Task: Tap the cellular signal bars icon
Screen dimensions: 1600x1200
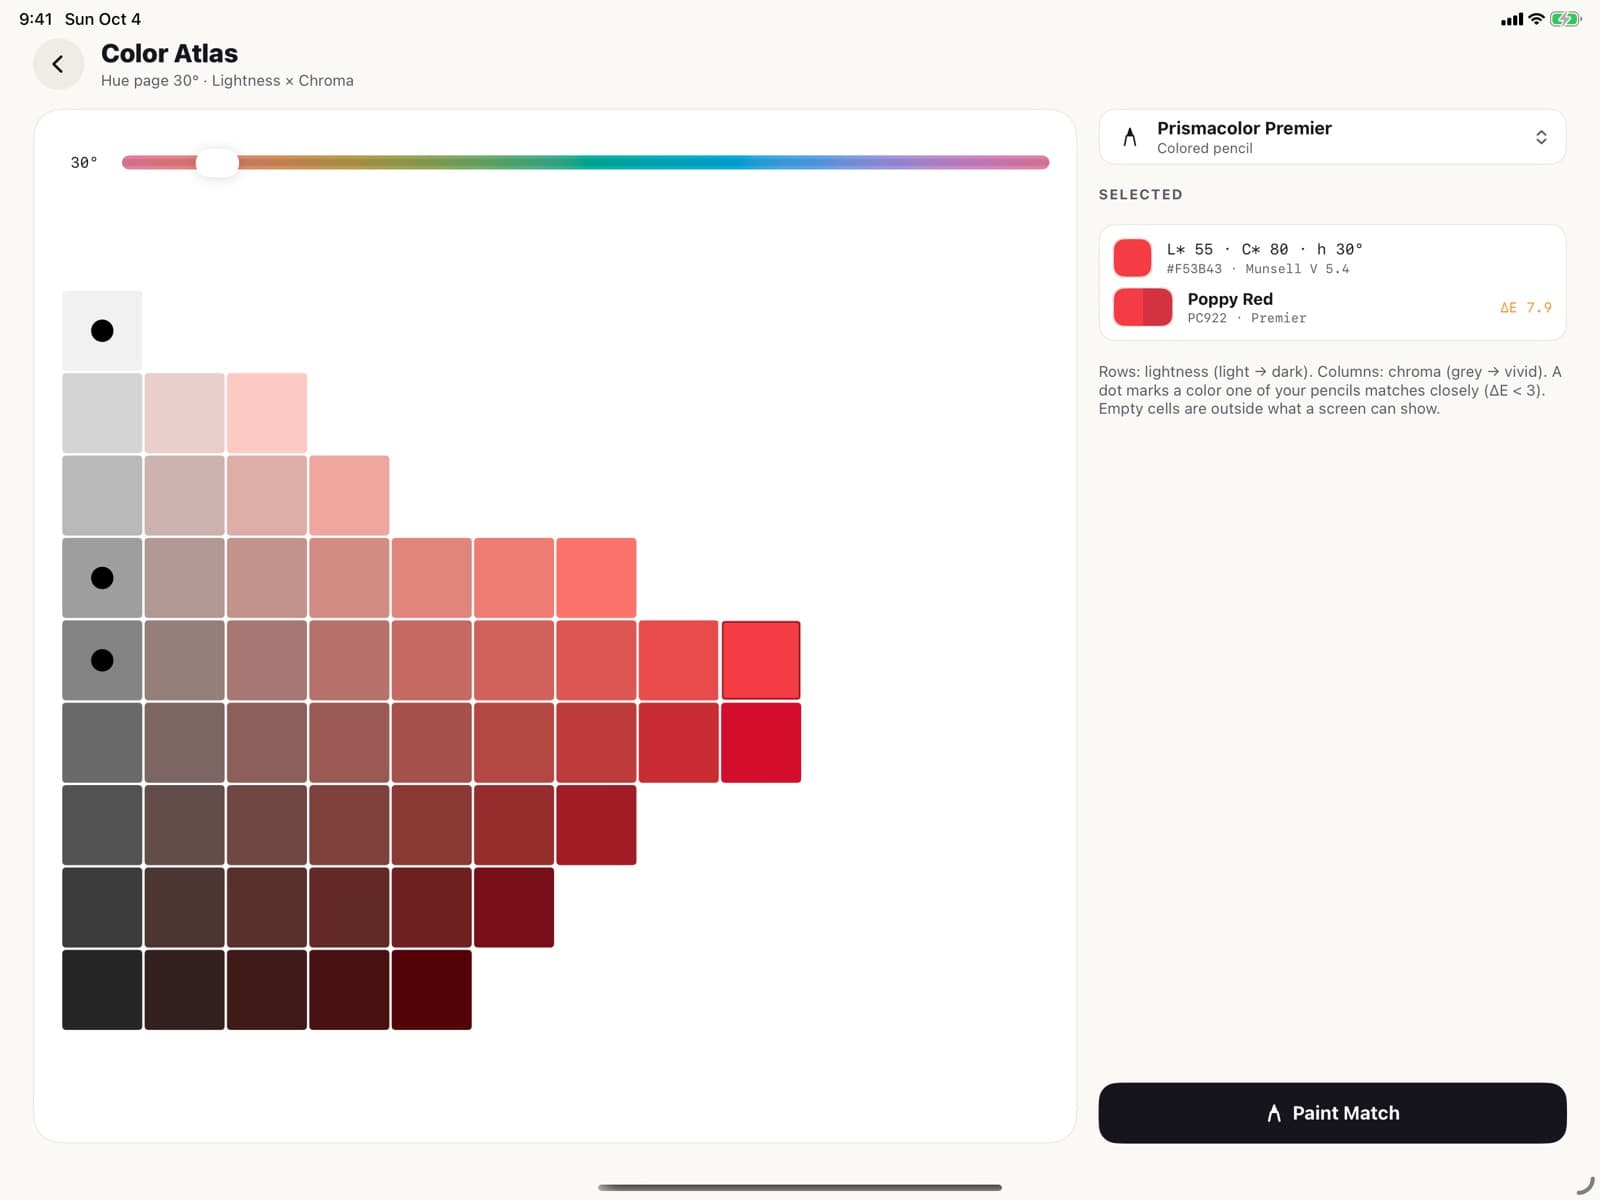Action: click(x=1511, y=19)
